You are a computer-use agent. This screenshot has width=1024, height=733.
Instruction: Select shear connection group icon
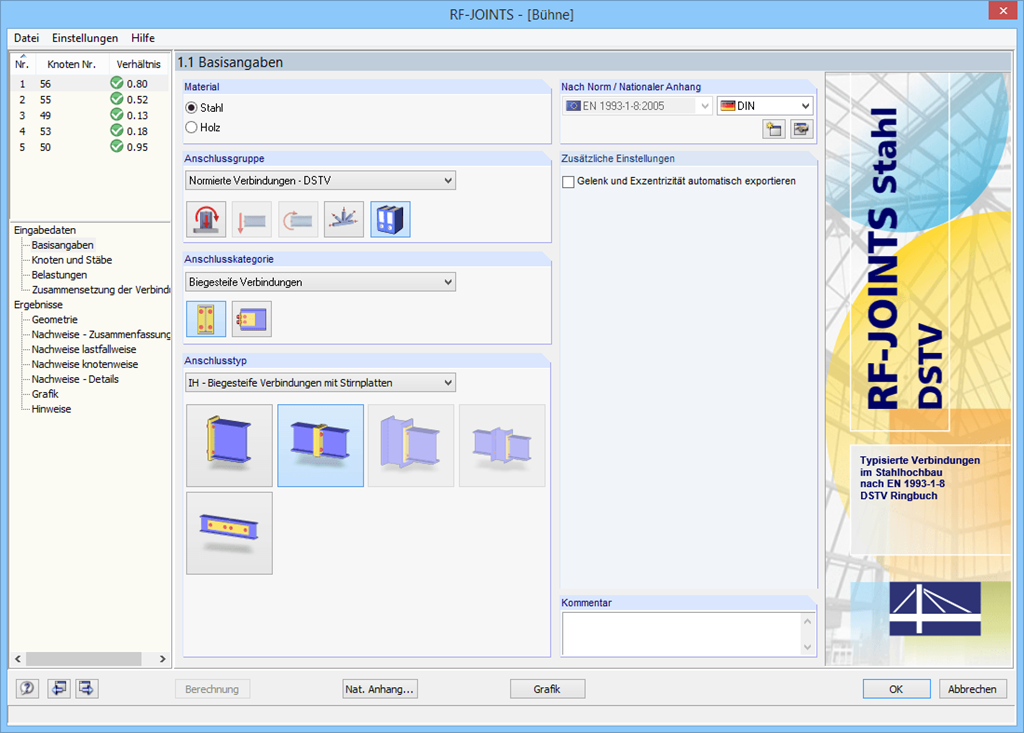(x=252, y=219)
